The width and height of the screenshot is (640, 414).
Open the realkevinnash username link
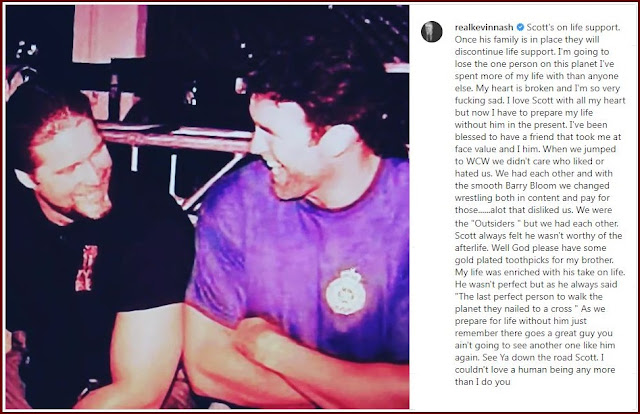[x=484, y=27]
